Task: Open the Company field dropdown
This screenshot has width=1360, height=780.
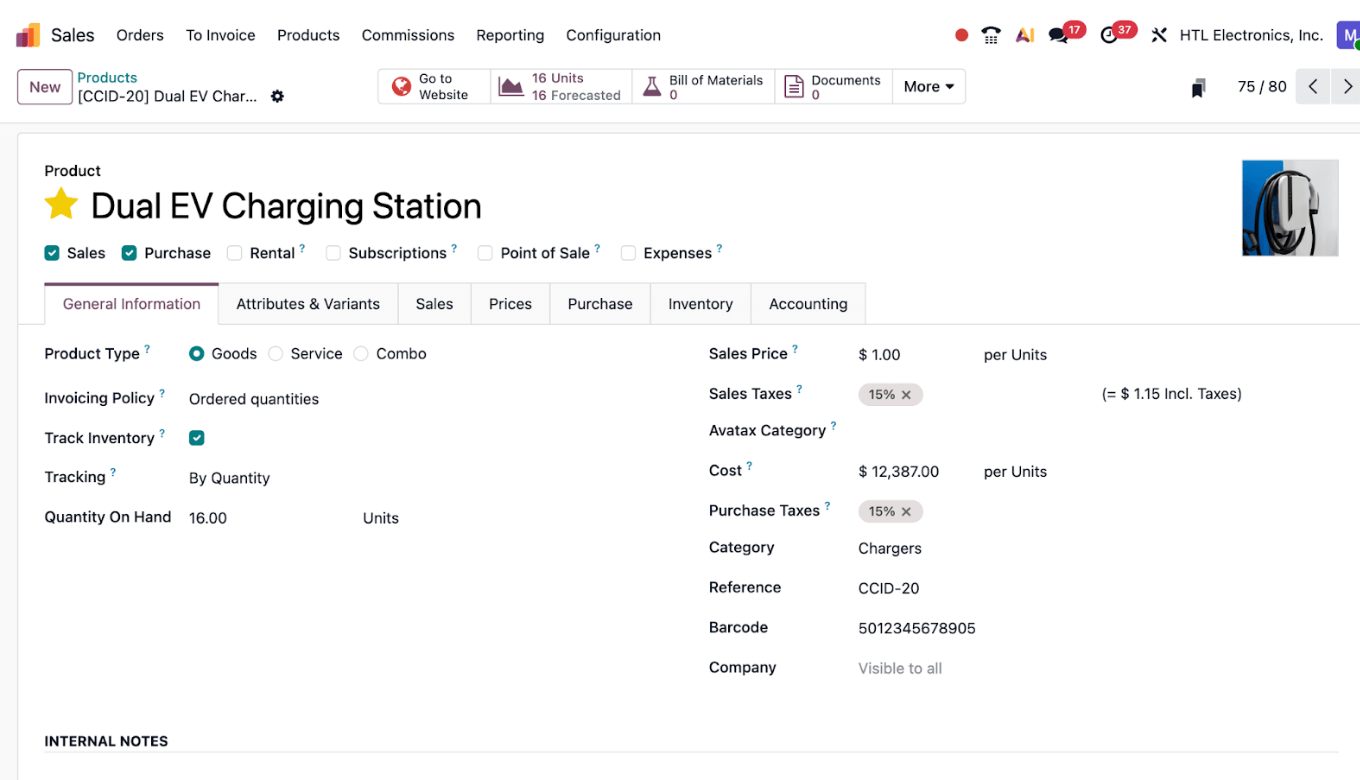Action: point(900,668)
